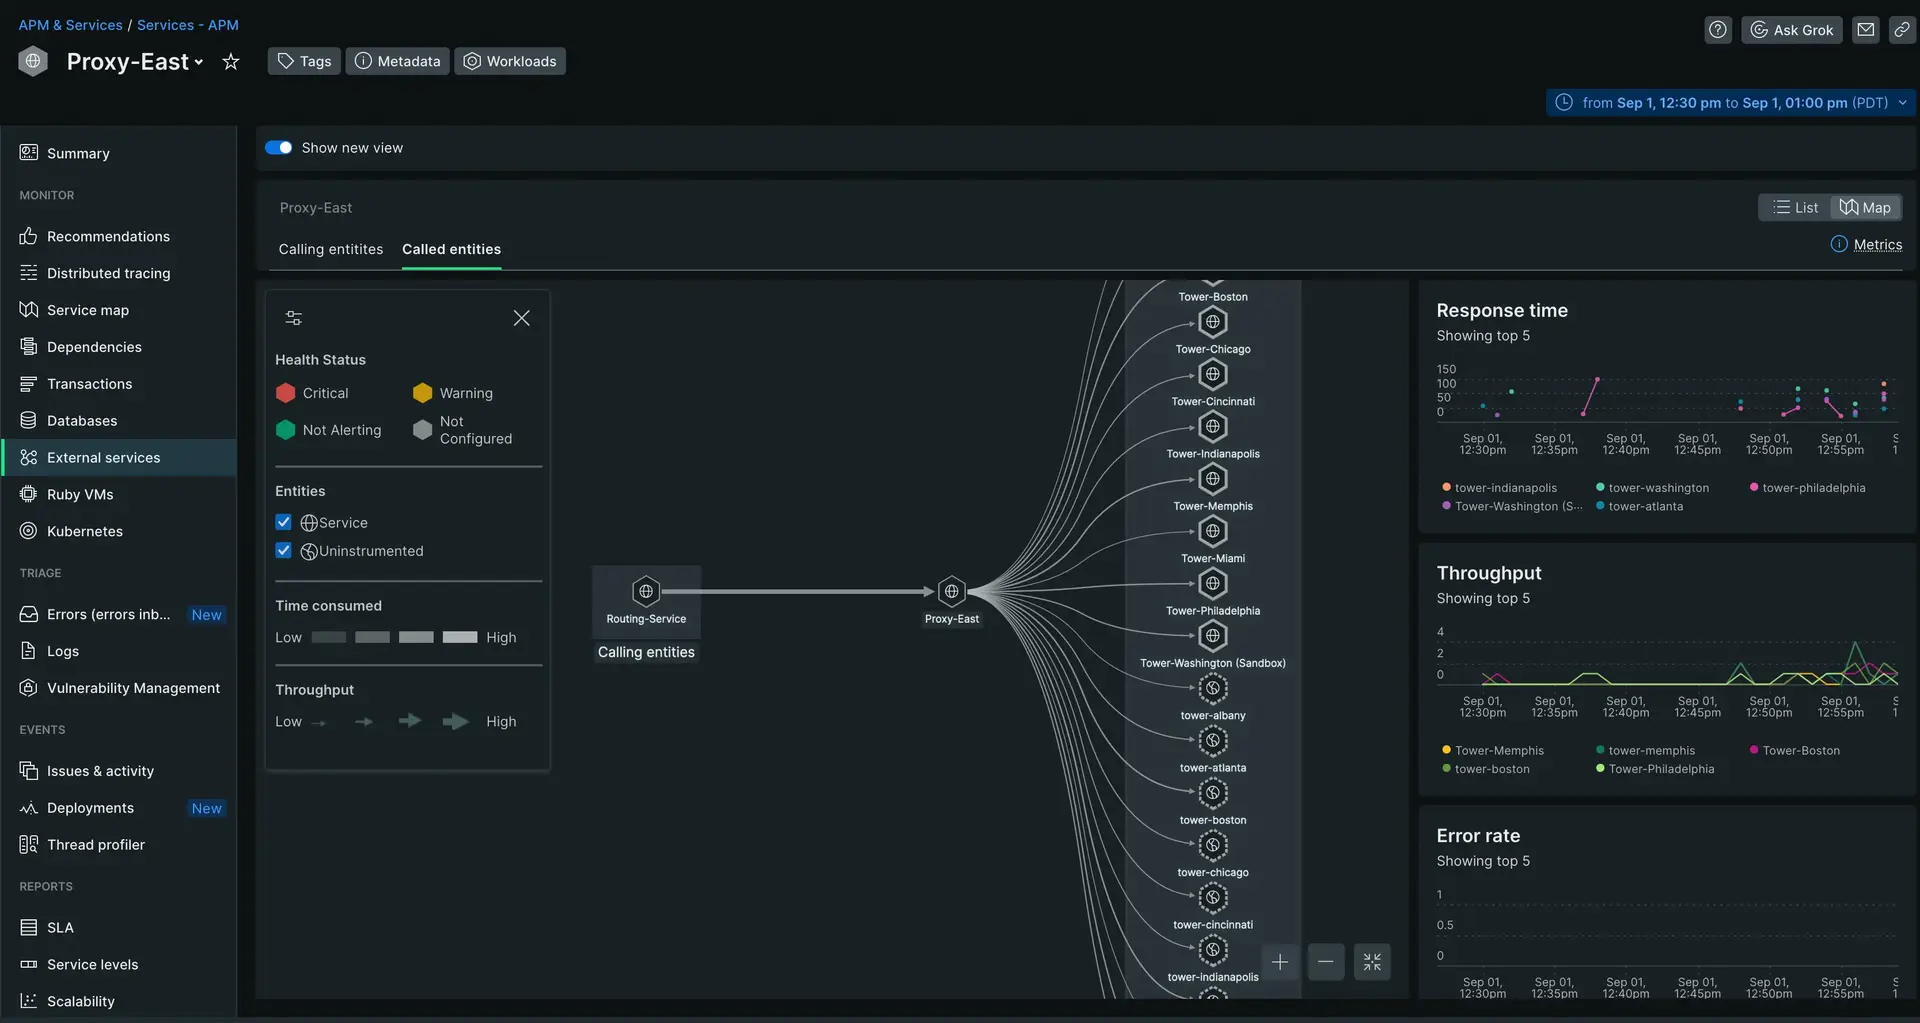Screen dimensions: 1920x1023
Task: Open Distributed tracing in the sidebar
Action: [108, 273]
